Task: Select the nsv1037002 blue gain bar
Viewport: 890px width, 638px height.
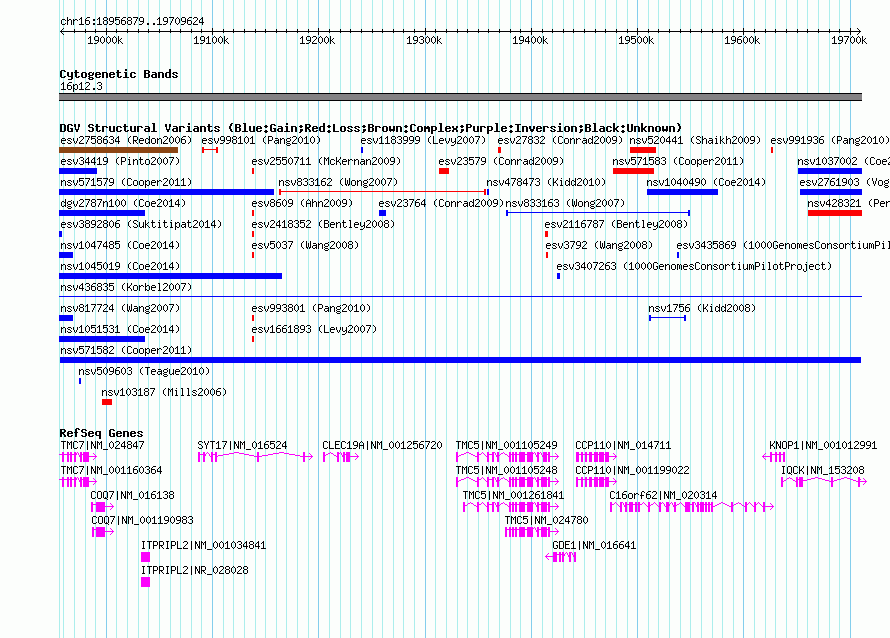Action: click(830, 171)
